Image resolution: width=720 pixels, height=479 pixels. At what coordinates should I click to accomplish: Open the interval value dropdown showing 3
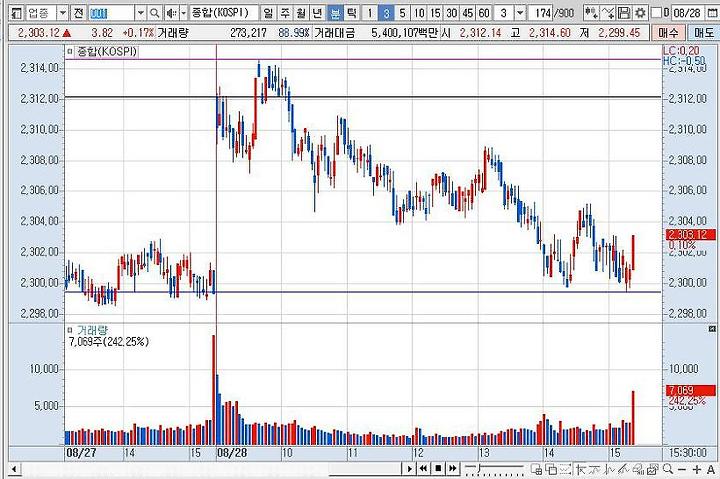[519, 13]
